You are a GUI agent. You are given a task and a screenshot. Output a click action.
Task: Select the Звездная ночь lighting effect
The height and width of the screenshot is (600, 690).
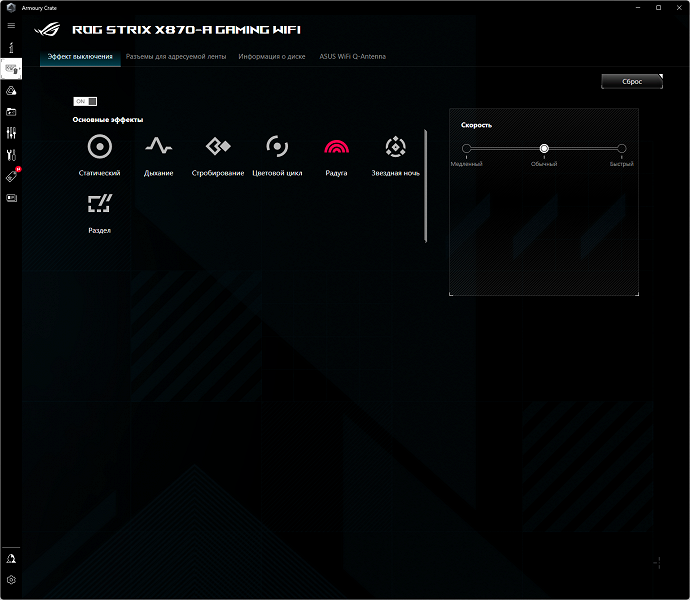coord(396,155)
